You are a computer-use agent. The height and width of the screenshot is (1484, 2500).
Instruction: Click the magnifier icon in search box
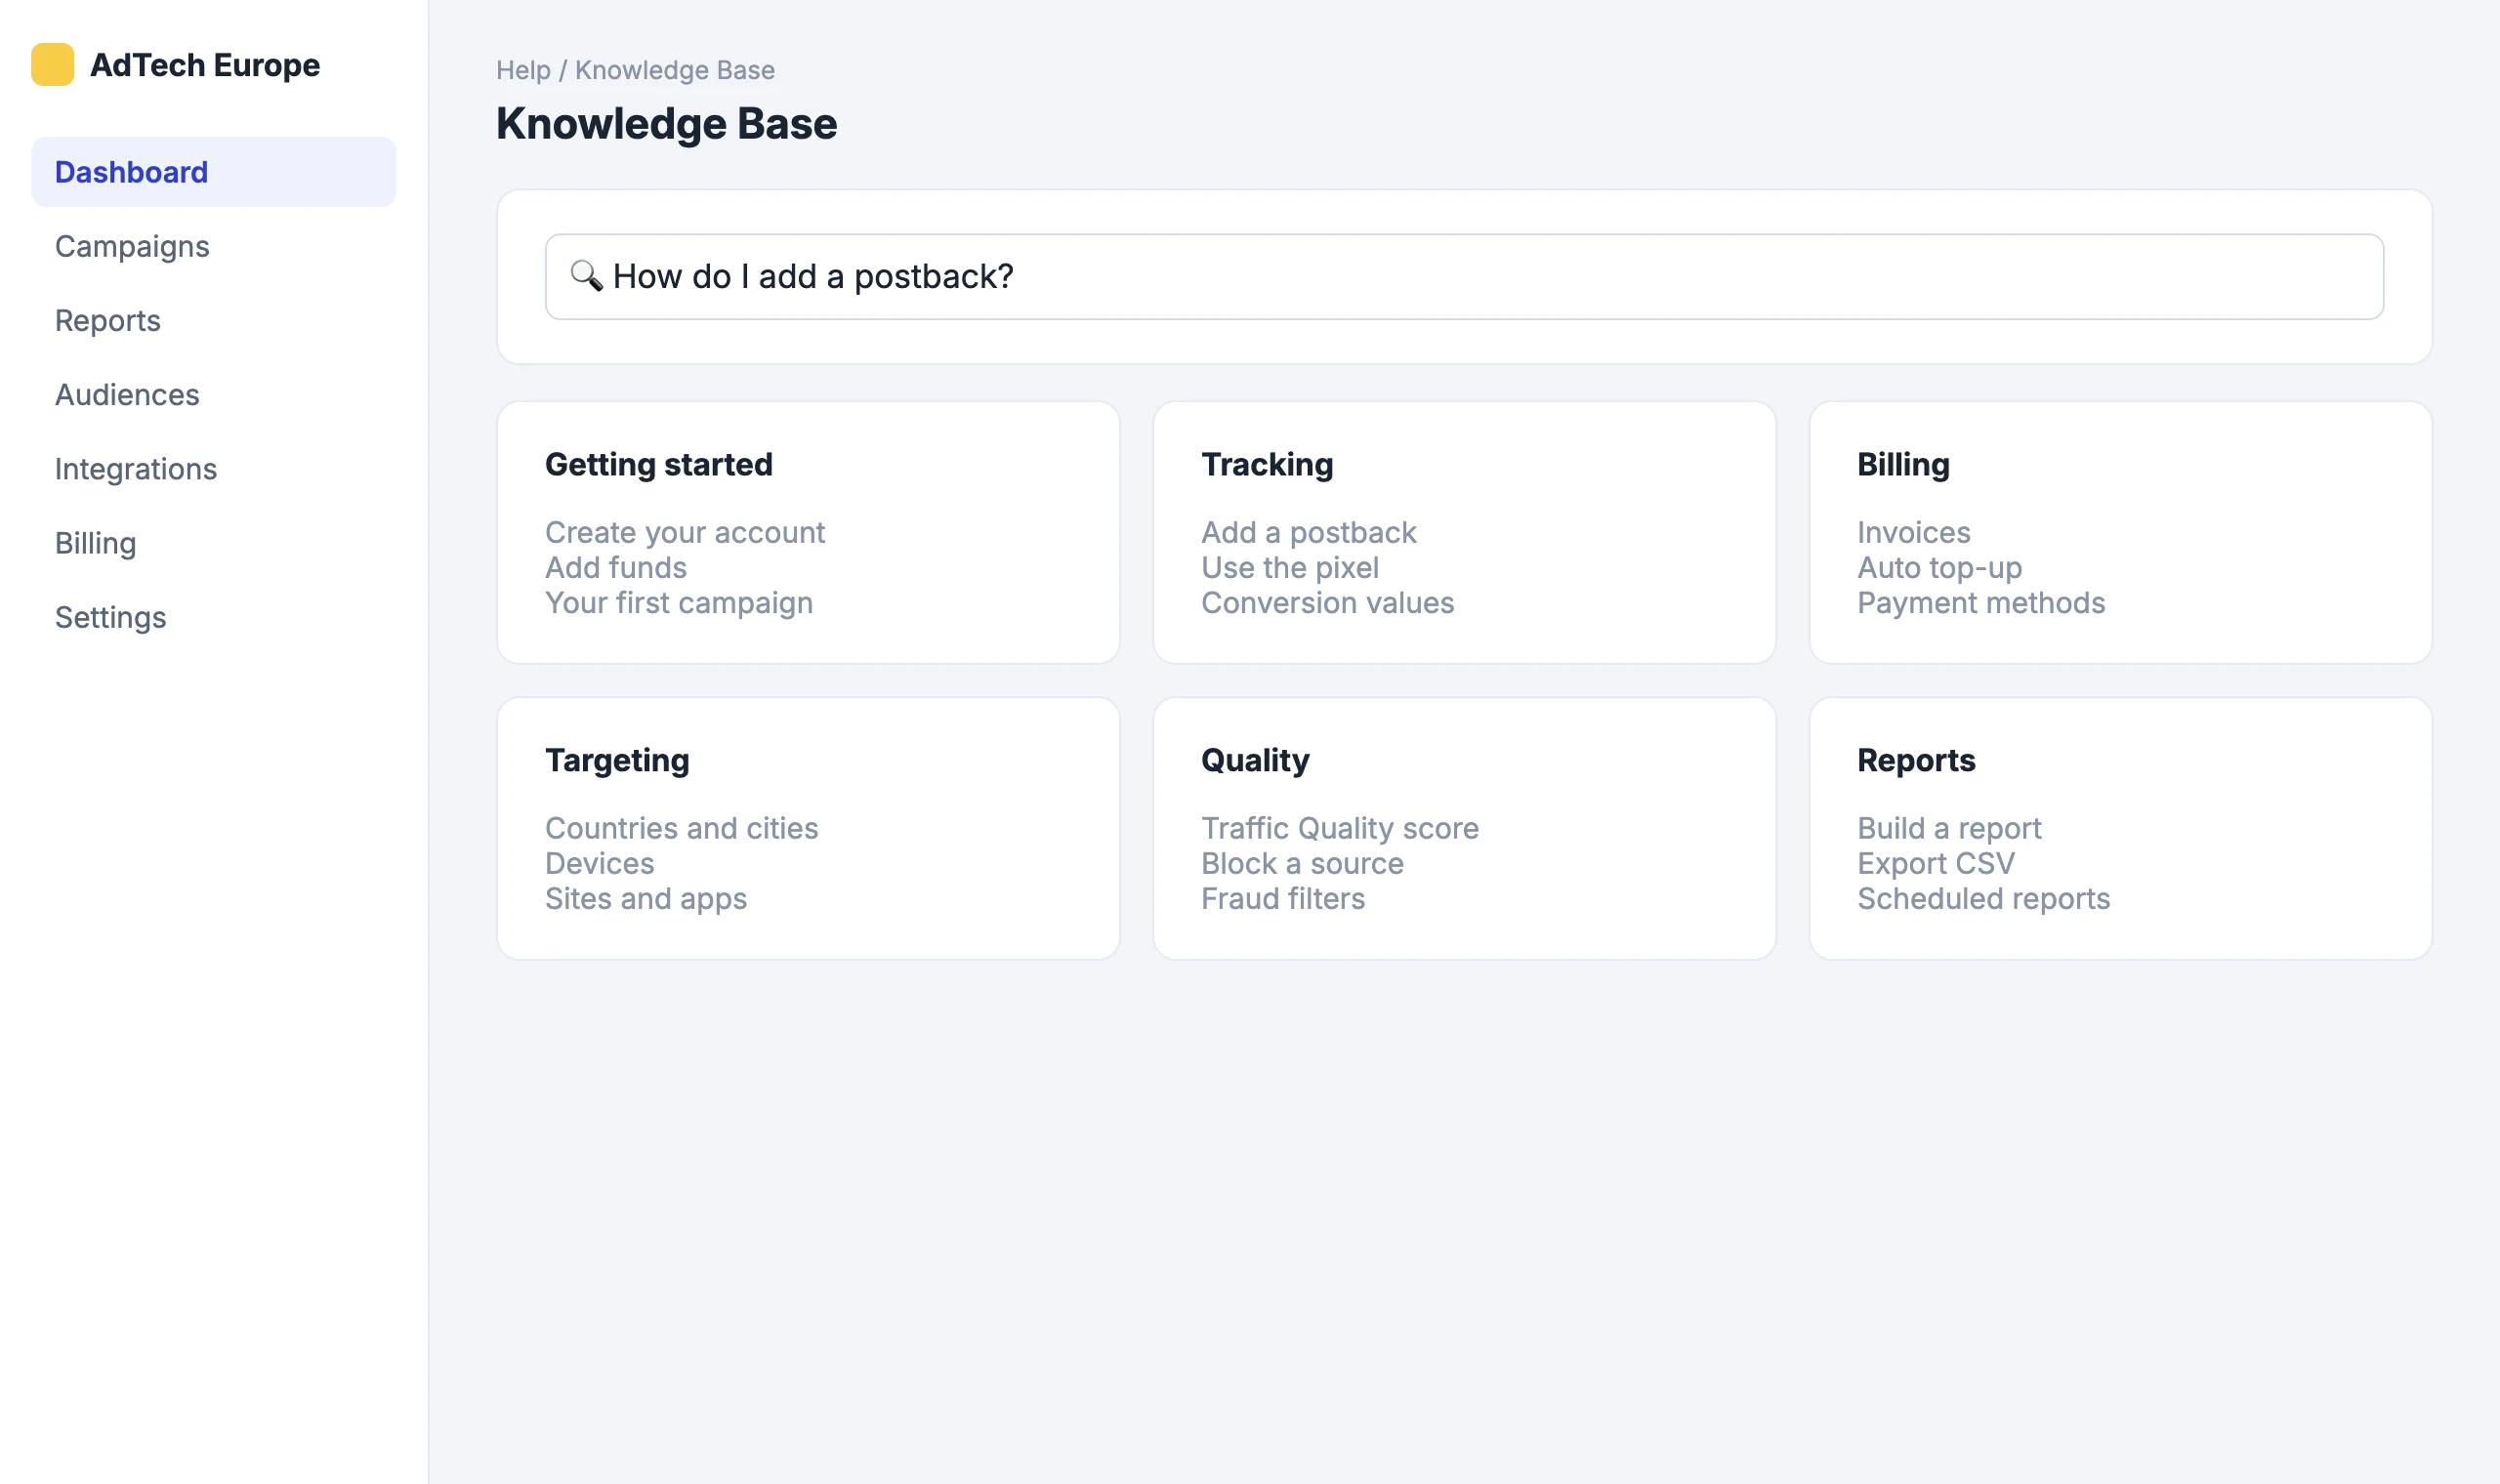coord(586,276)
